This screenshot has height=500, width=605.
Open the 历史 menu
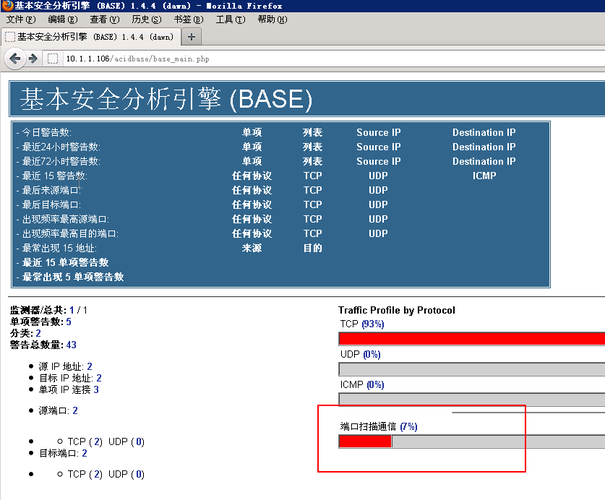coord(146,19)
